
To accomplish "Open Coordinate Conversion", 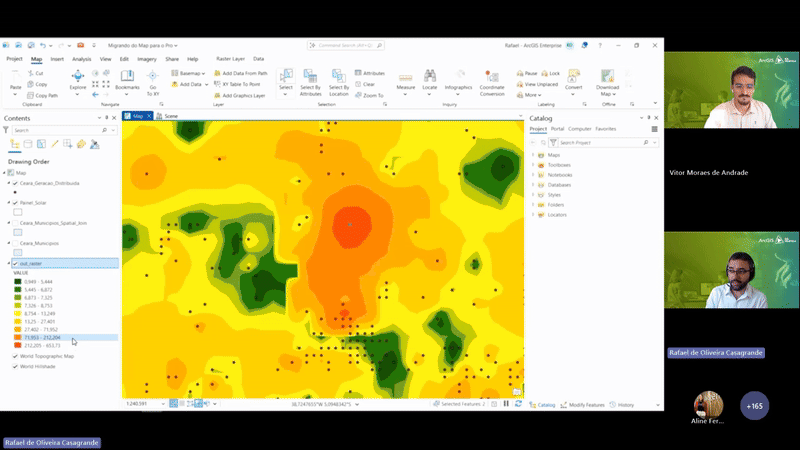I will (492, 83).
